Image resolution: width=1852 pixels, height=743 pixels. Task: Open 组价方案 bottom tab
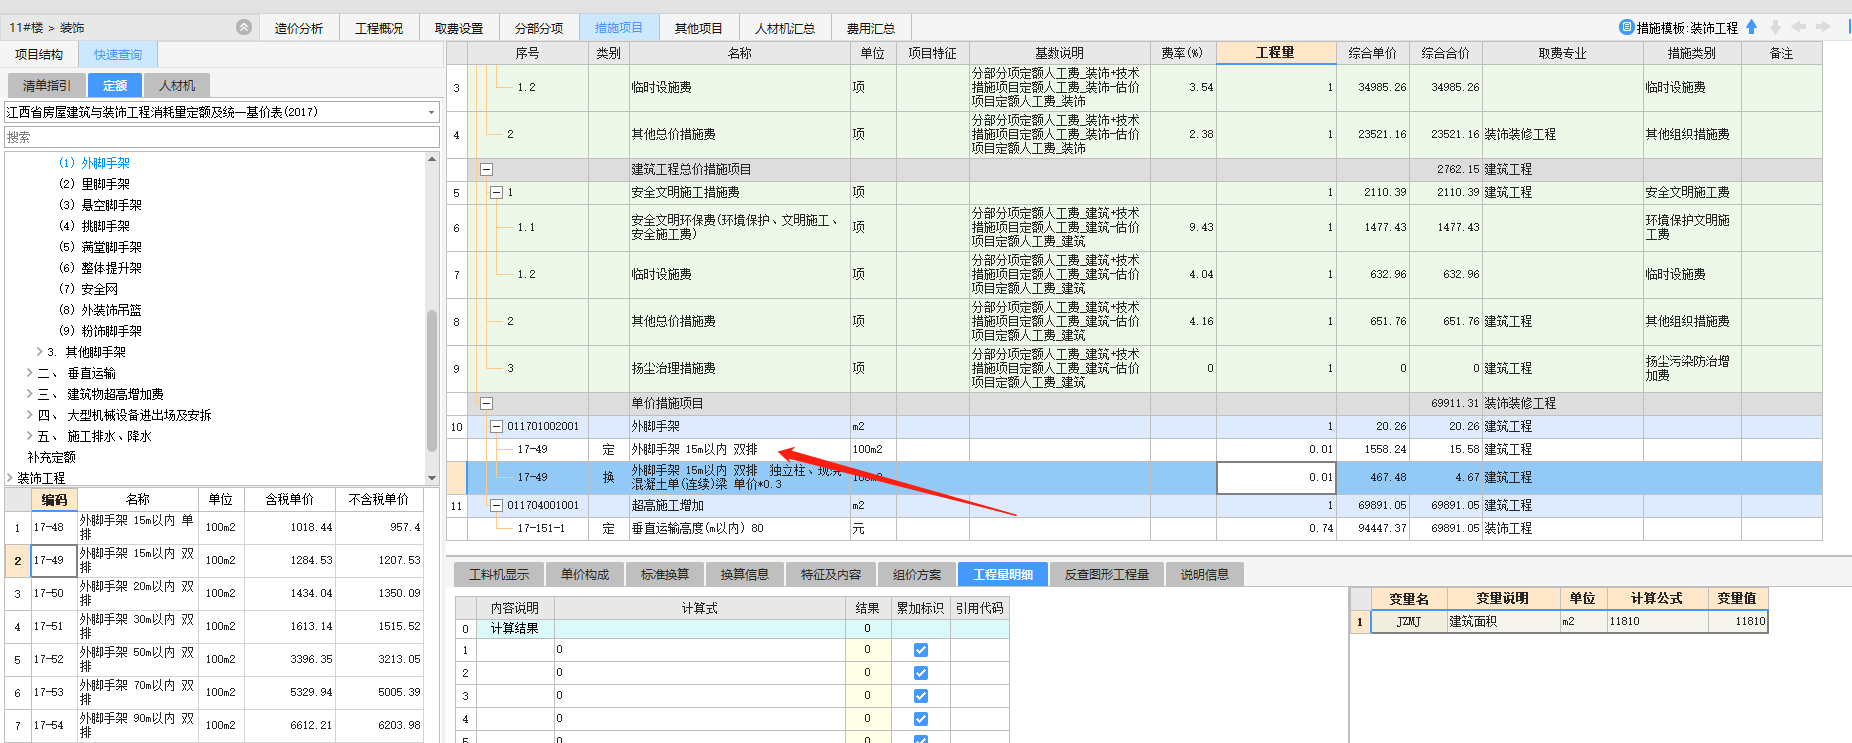coord(917,574)
